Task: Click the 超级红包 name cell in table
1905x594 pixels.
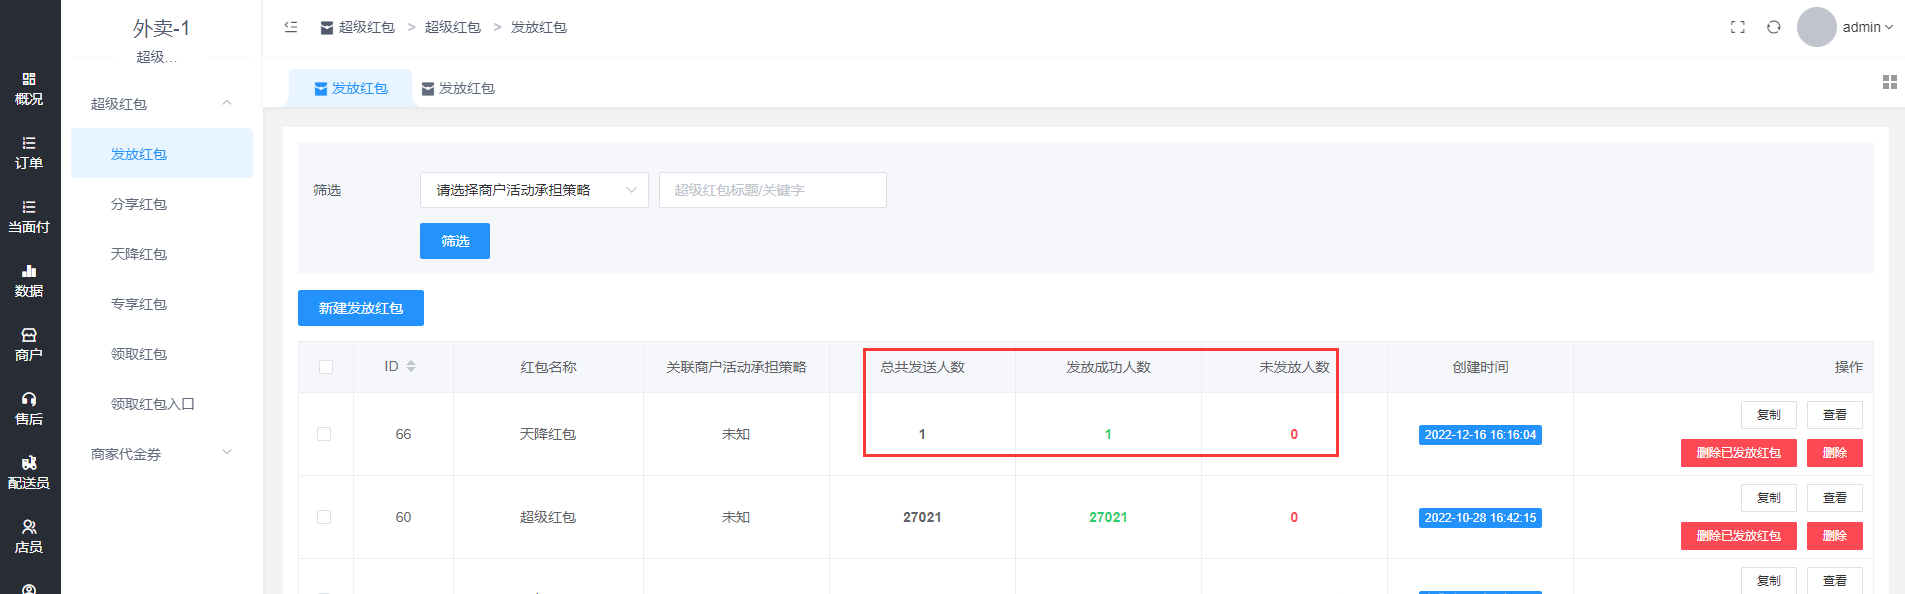Action: 548,517
